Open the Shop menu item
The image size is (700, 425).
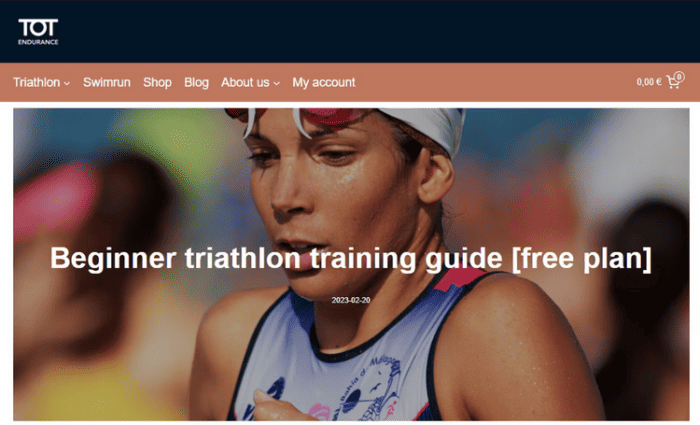pyautogui.click(x=157, y=83)
